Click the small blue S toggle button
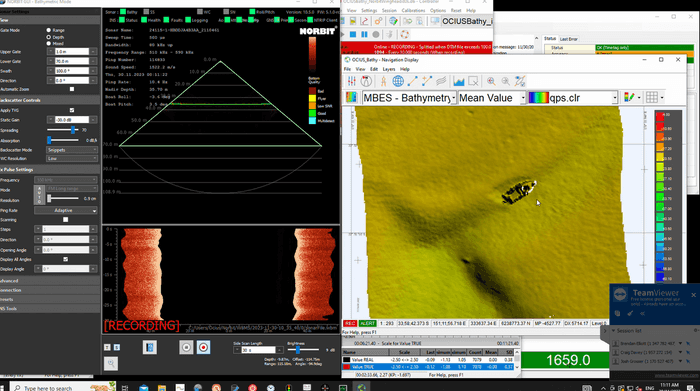Image resolution: width=700 pixels, height=391 pixels. point(117,347)
